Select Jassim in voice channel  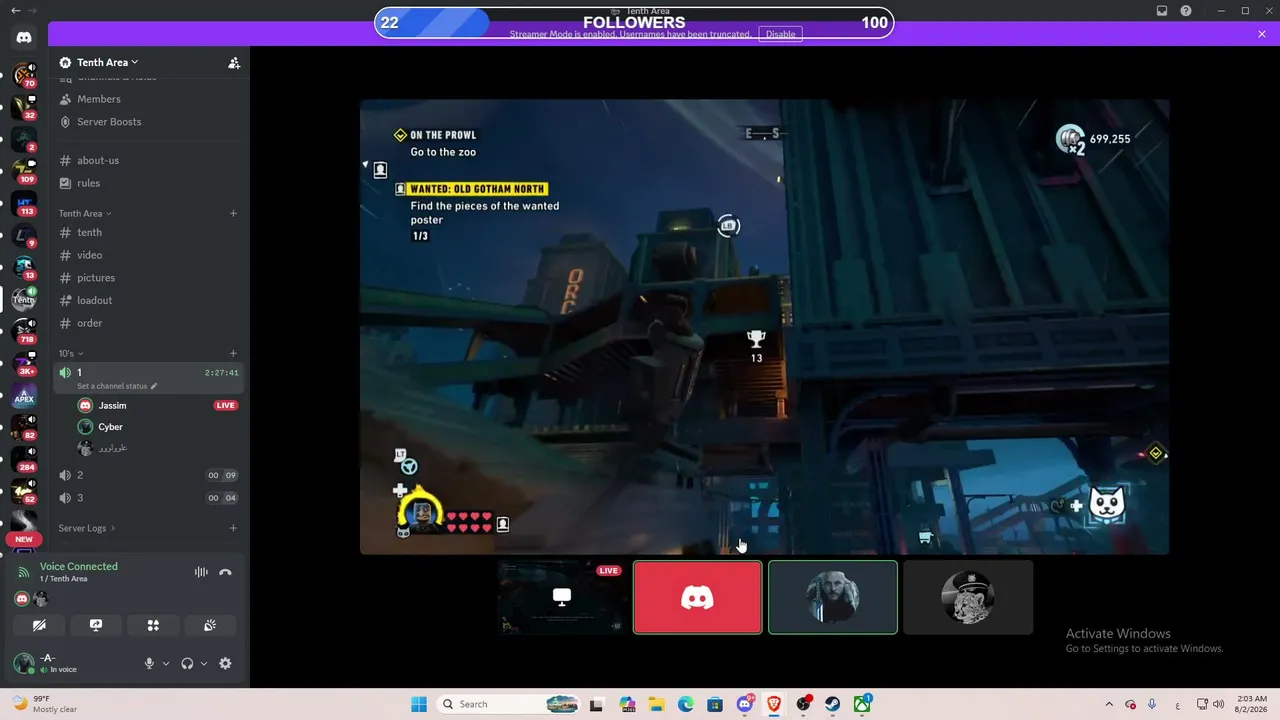tap(158, 405)
